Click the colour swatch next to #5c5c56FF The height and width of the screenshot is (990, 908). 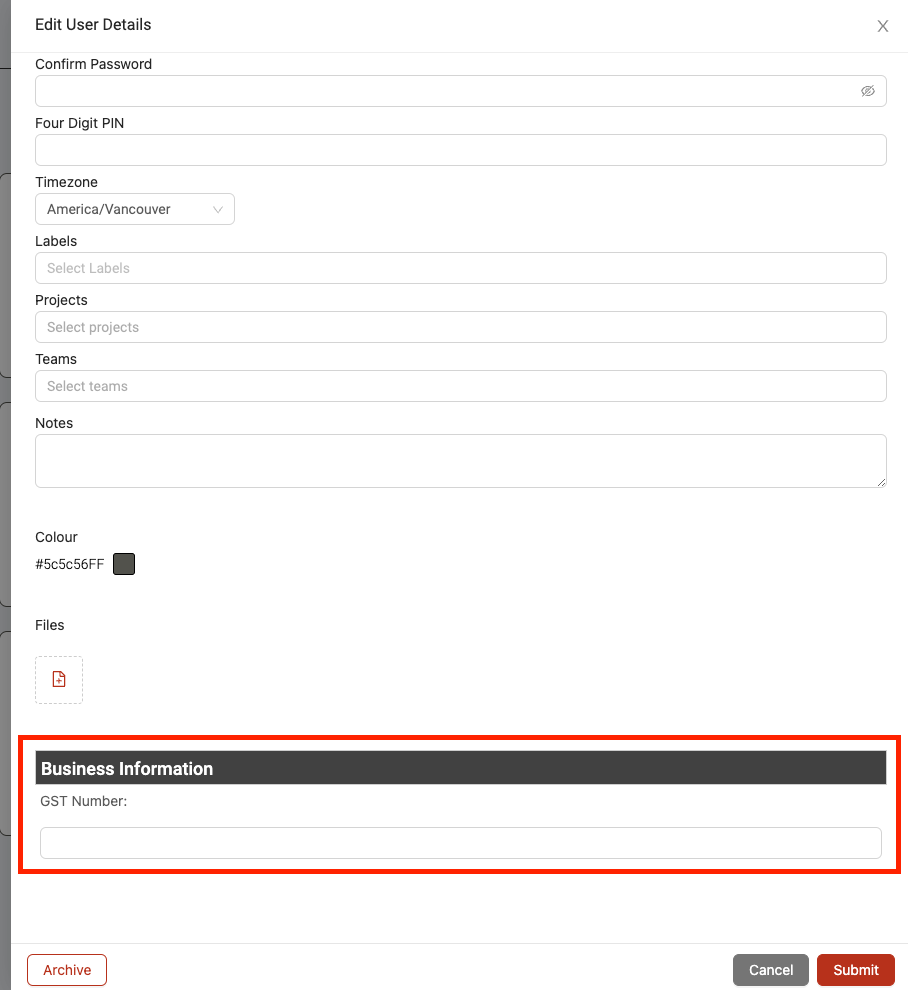click(x=124, y=564)
